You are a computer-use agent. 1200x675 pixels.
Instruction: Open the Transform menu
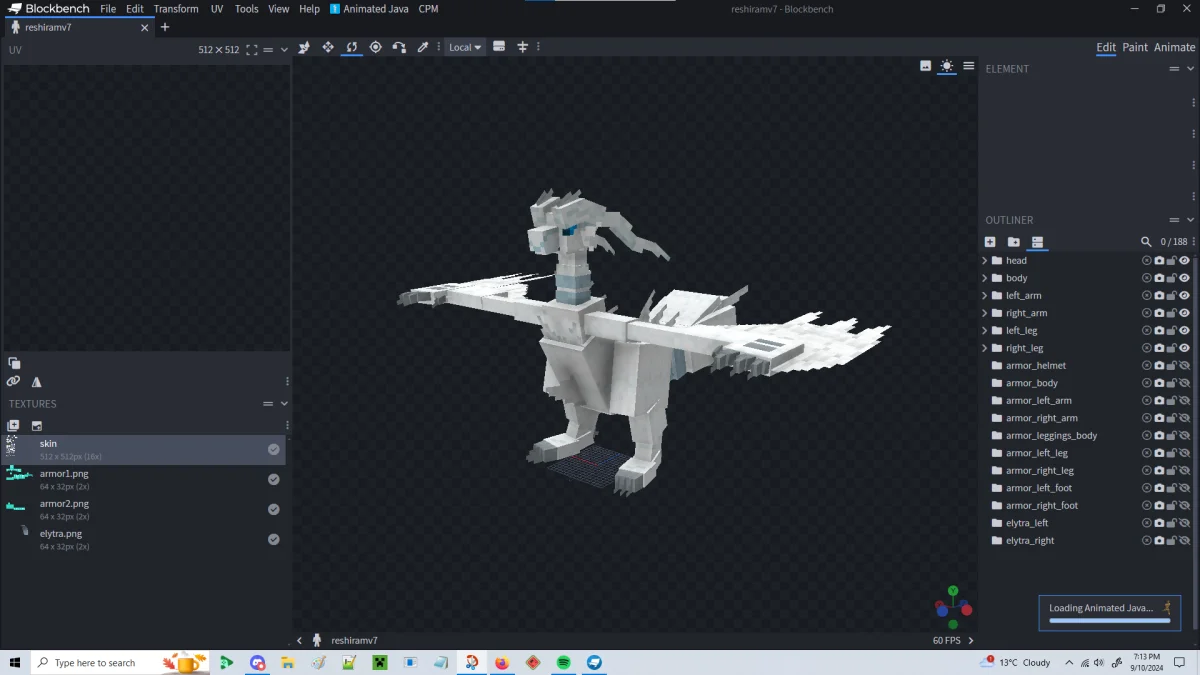tap(176, 9)
